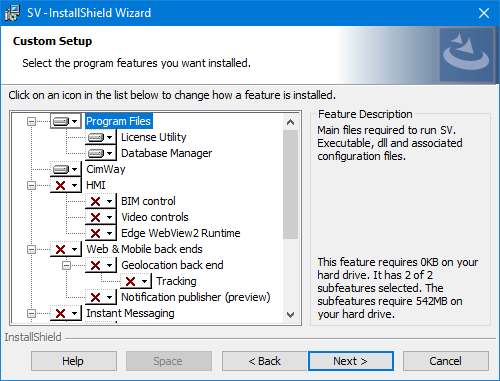Viewport: 500px width, 381px height.
Task: Open install-state dropdown for License Utility
Action: tap(101, 137)
